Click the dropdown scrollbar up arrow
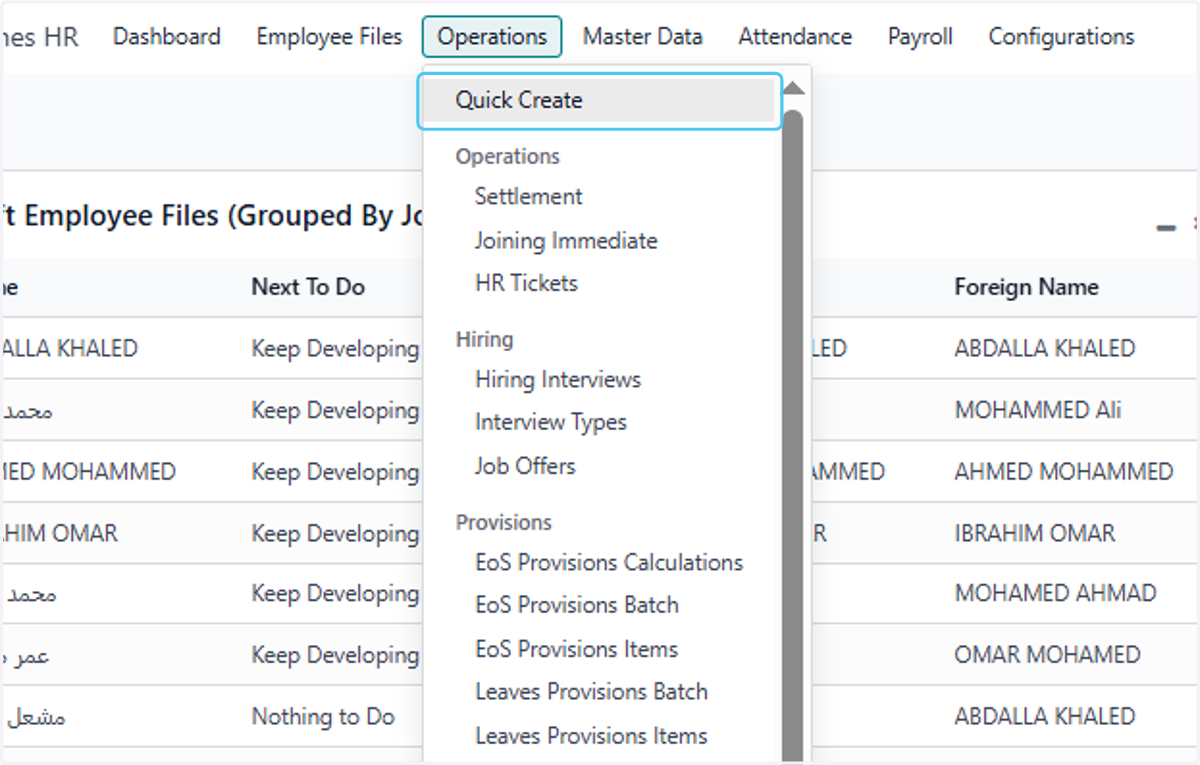 click(793, 88)
